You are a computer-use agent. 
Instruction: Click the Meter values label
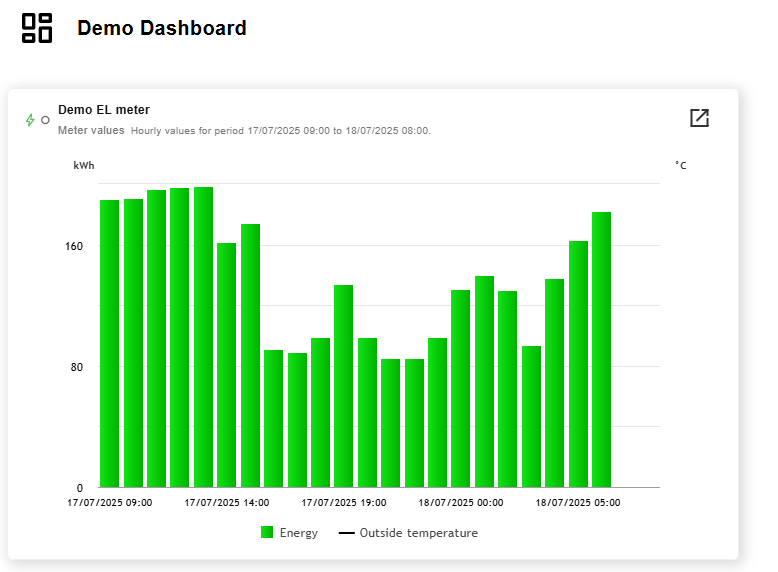coord(91,130)
